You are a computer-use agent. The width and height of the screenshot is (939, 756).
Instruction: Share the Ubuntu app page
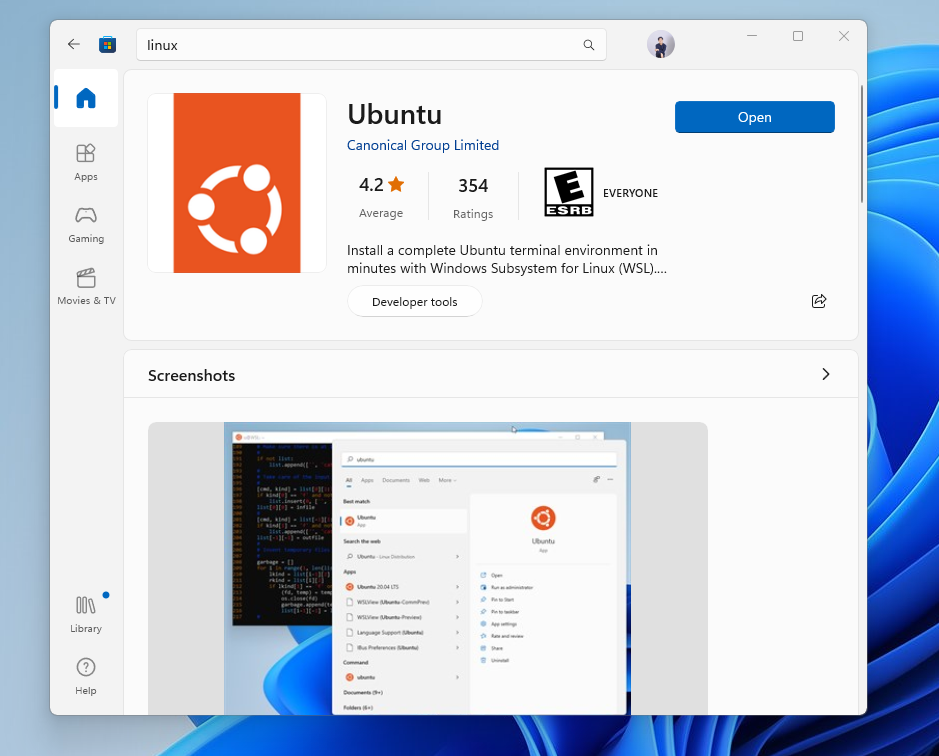[819, 301]
